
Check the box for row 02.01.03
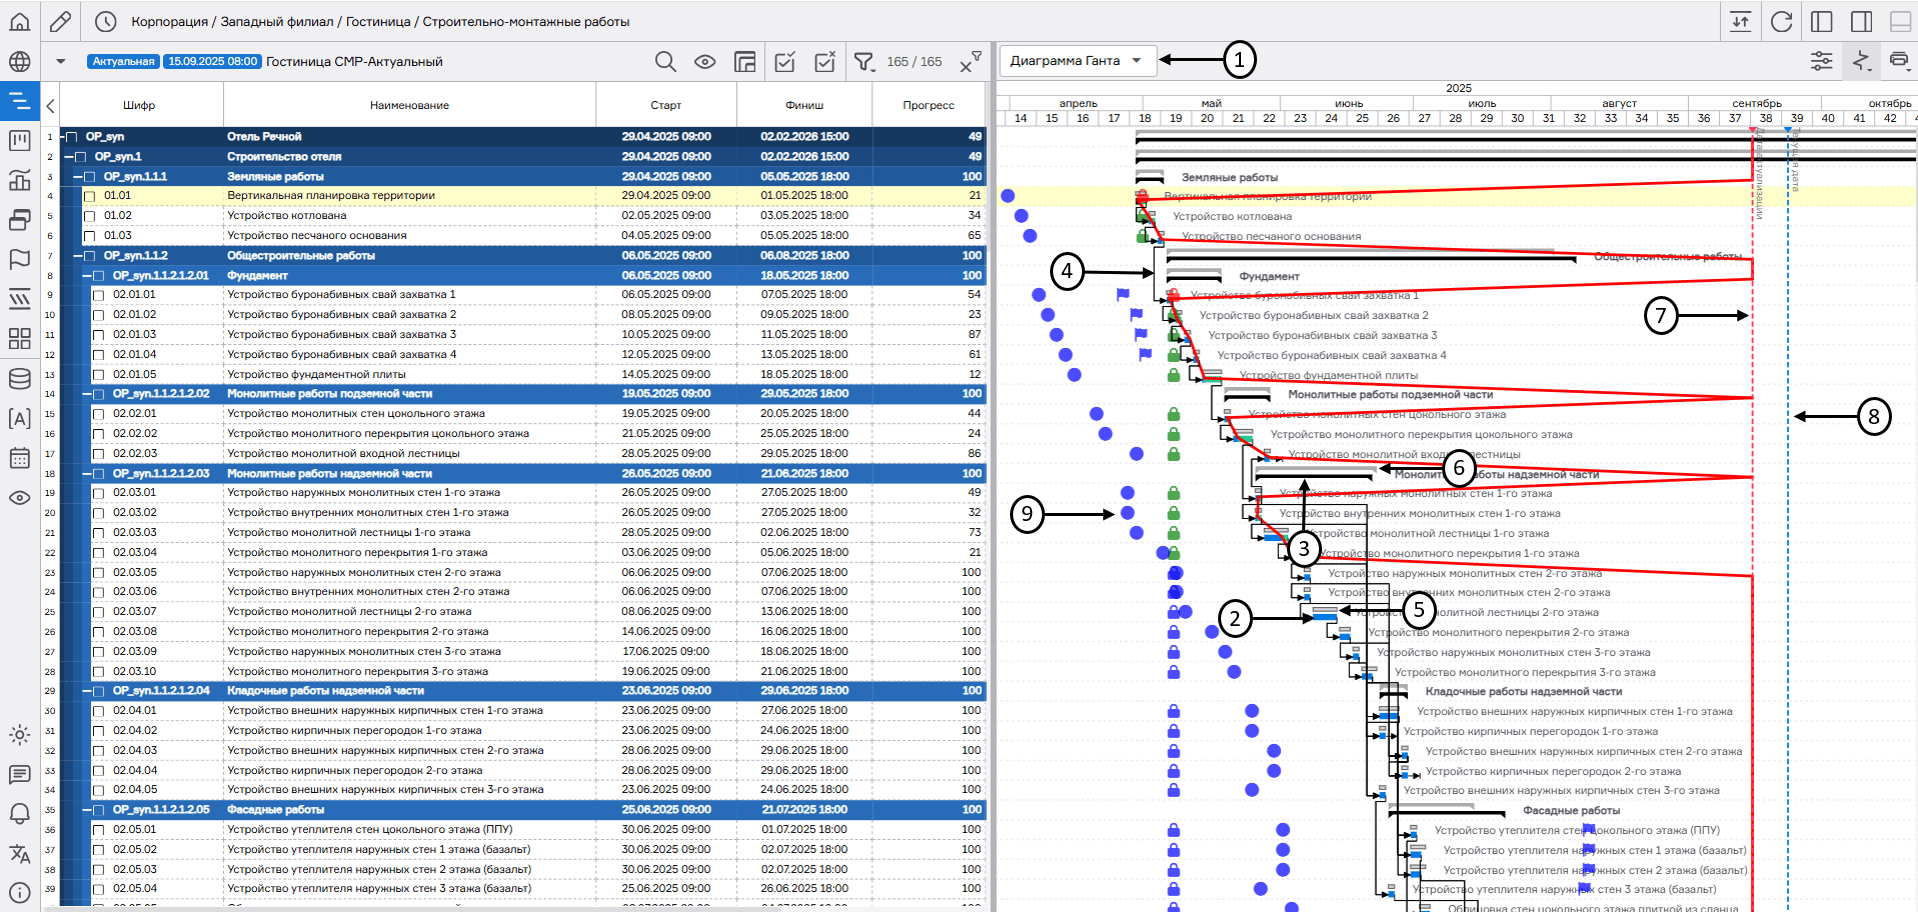(98, 335)
